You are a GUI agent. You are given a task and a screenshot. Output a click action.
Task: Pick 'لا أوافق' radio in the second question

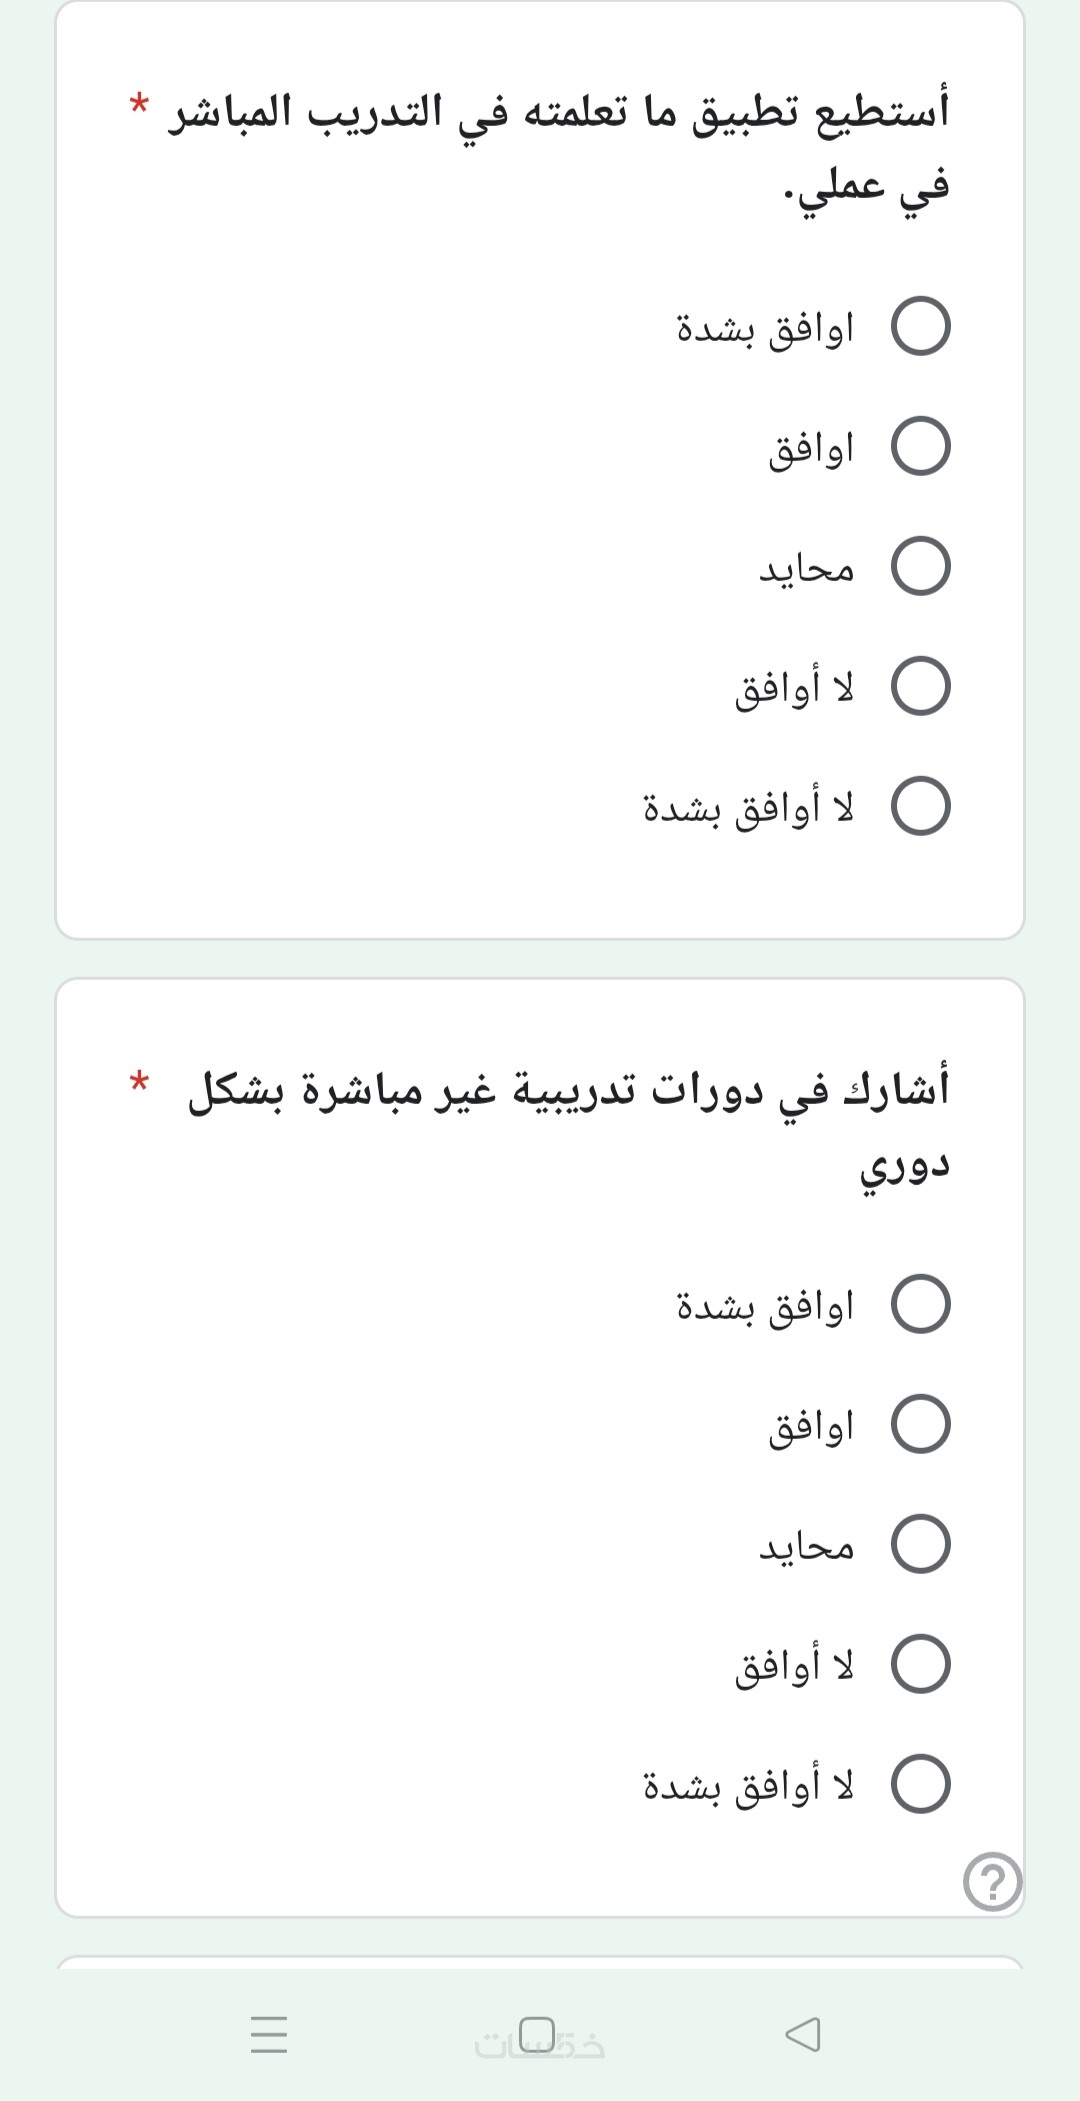pos(920,1665)
